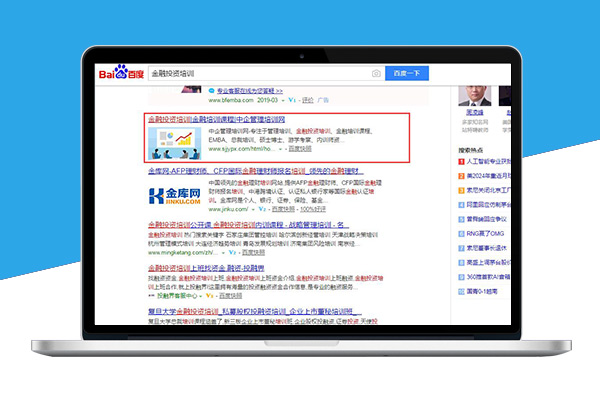Open hot search number 7 董事长退休
Image resolution: width=600 pixels, height=412 pixels.
coord(486,248)
